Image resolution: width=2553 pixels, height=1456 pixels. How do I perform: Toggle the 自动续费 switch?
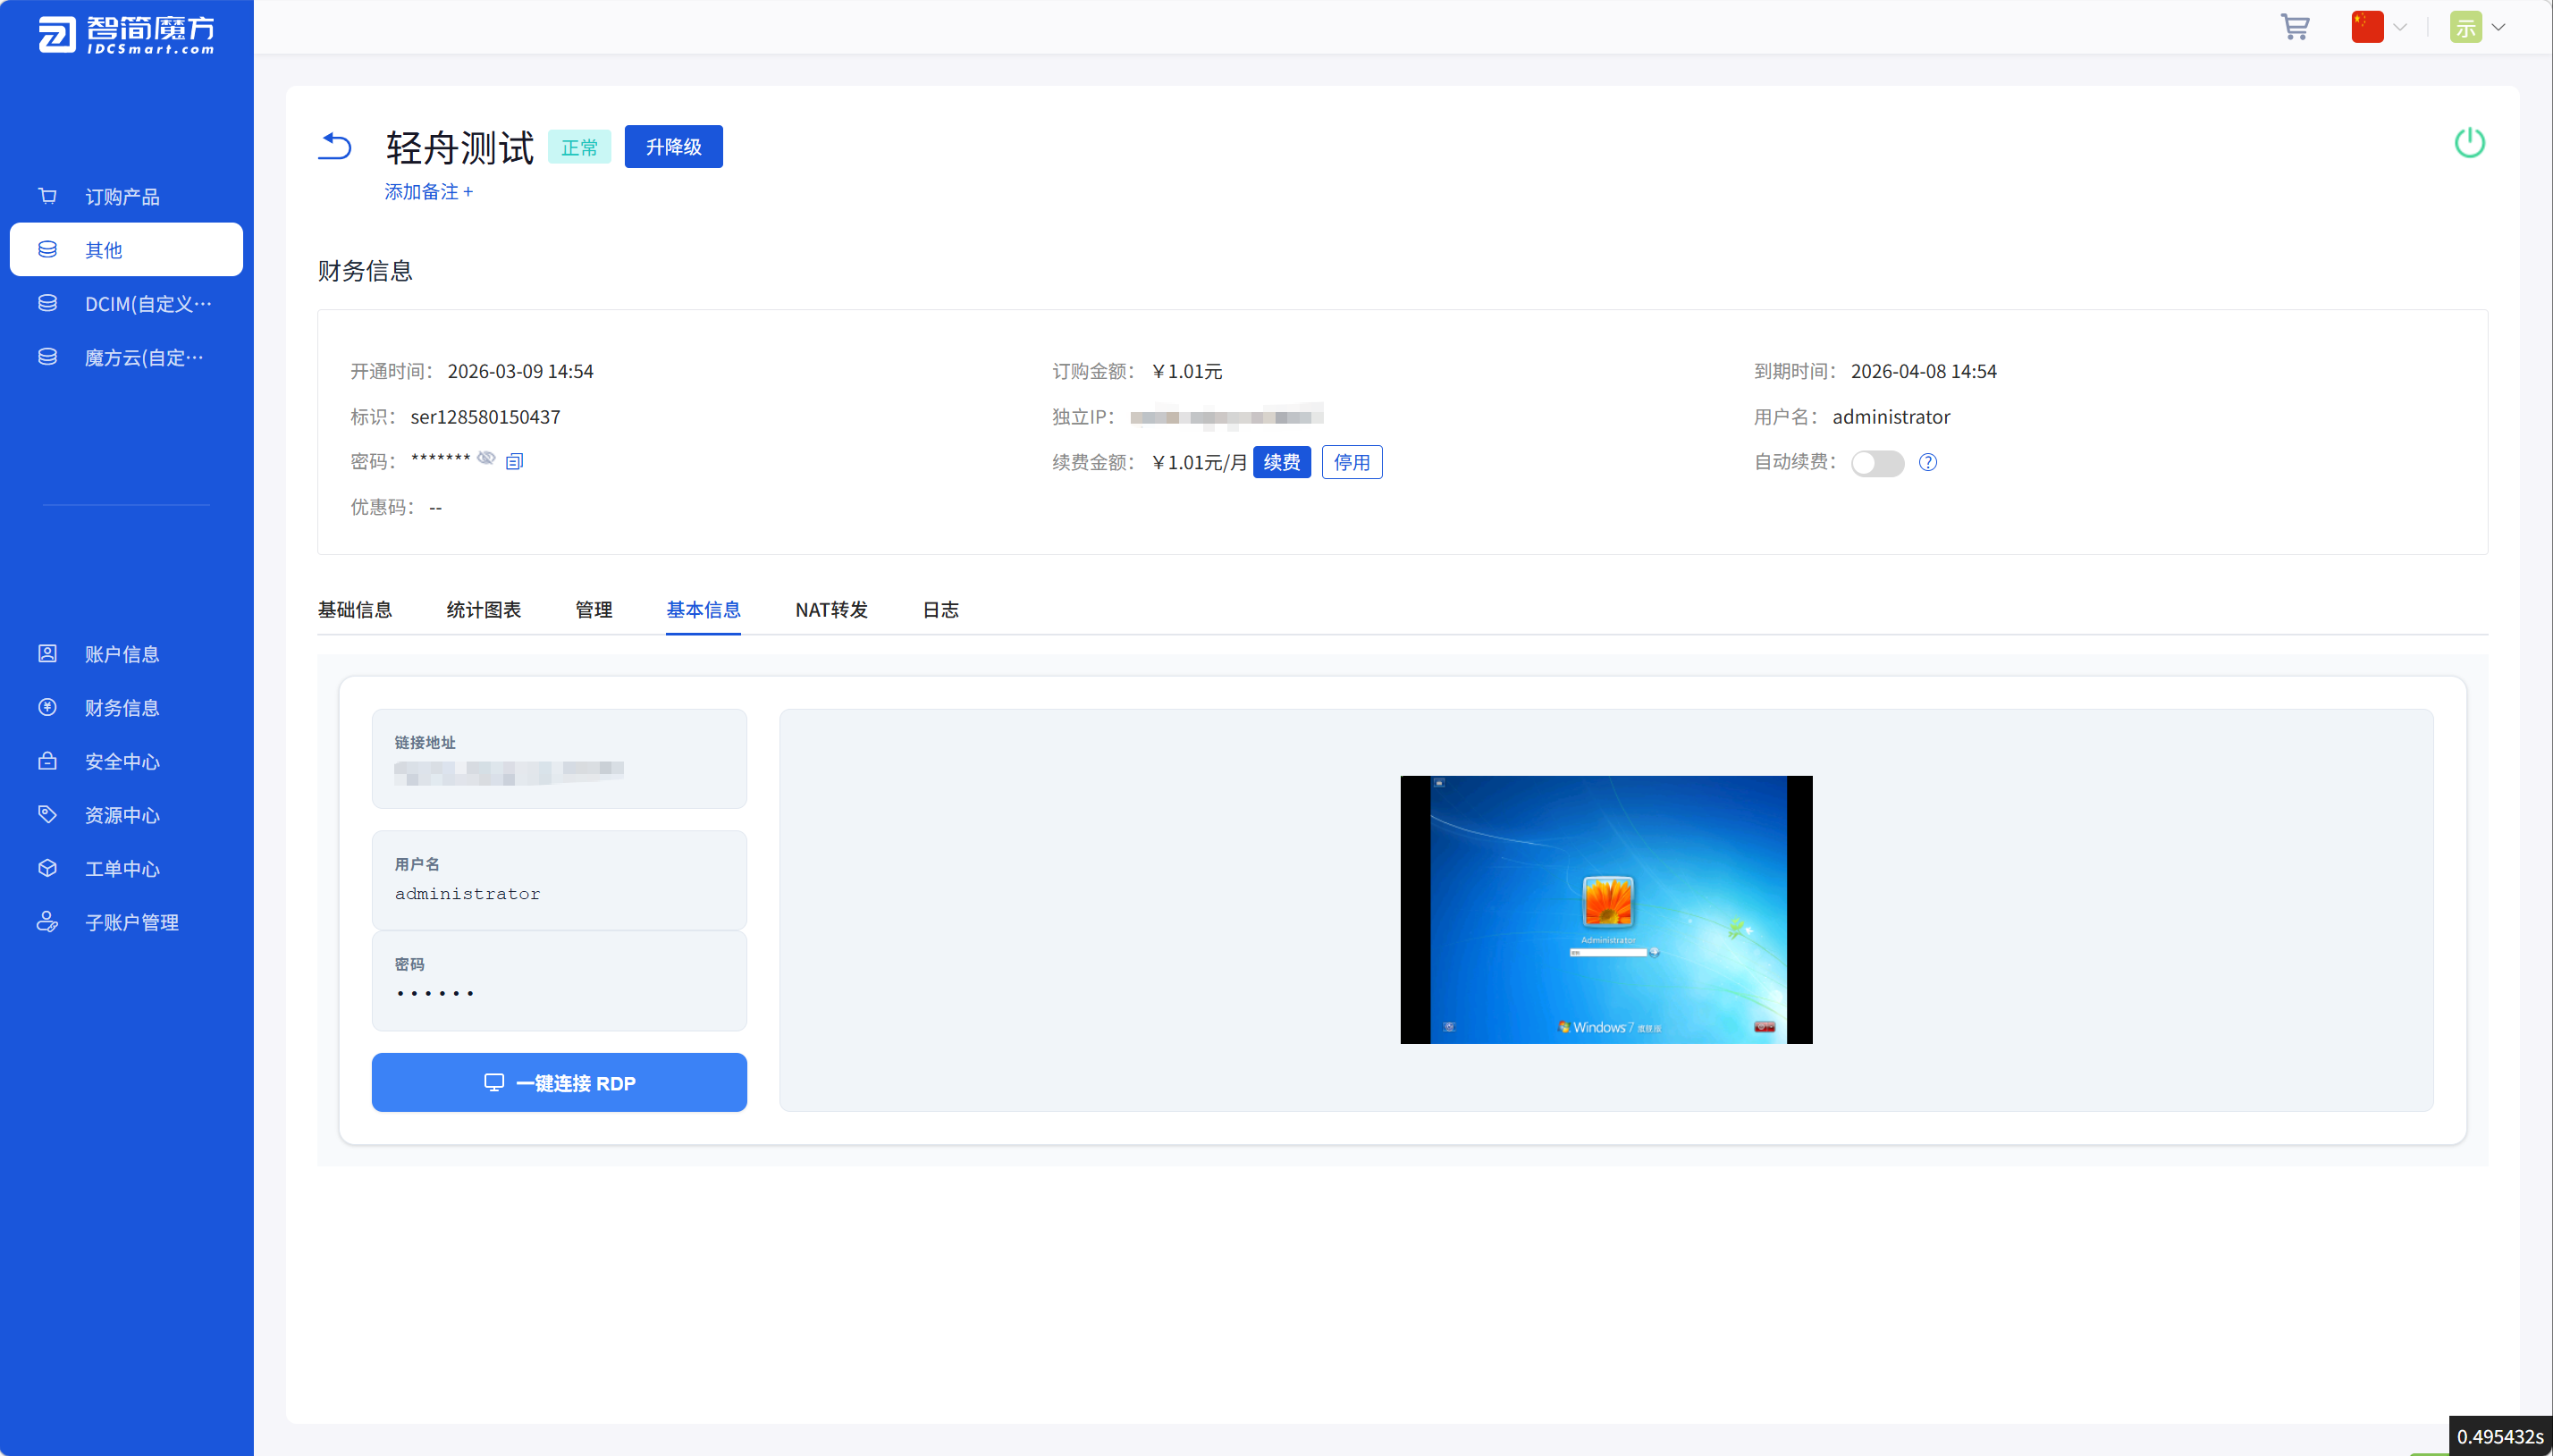pos(1876,463)
